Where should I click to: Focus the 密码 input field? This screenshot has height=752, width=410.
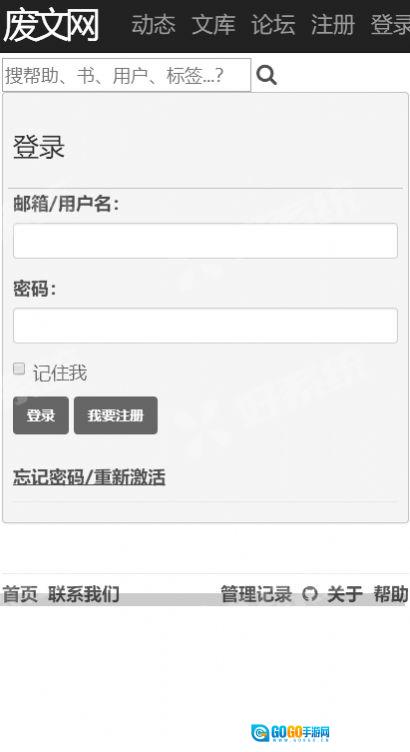click(205, 326)
